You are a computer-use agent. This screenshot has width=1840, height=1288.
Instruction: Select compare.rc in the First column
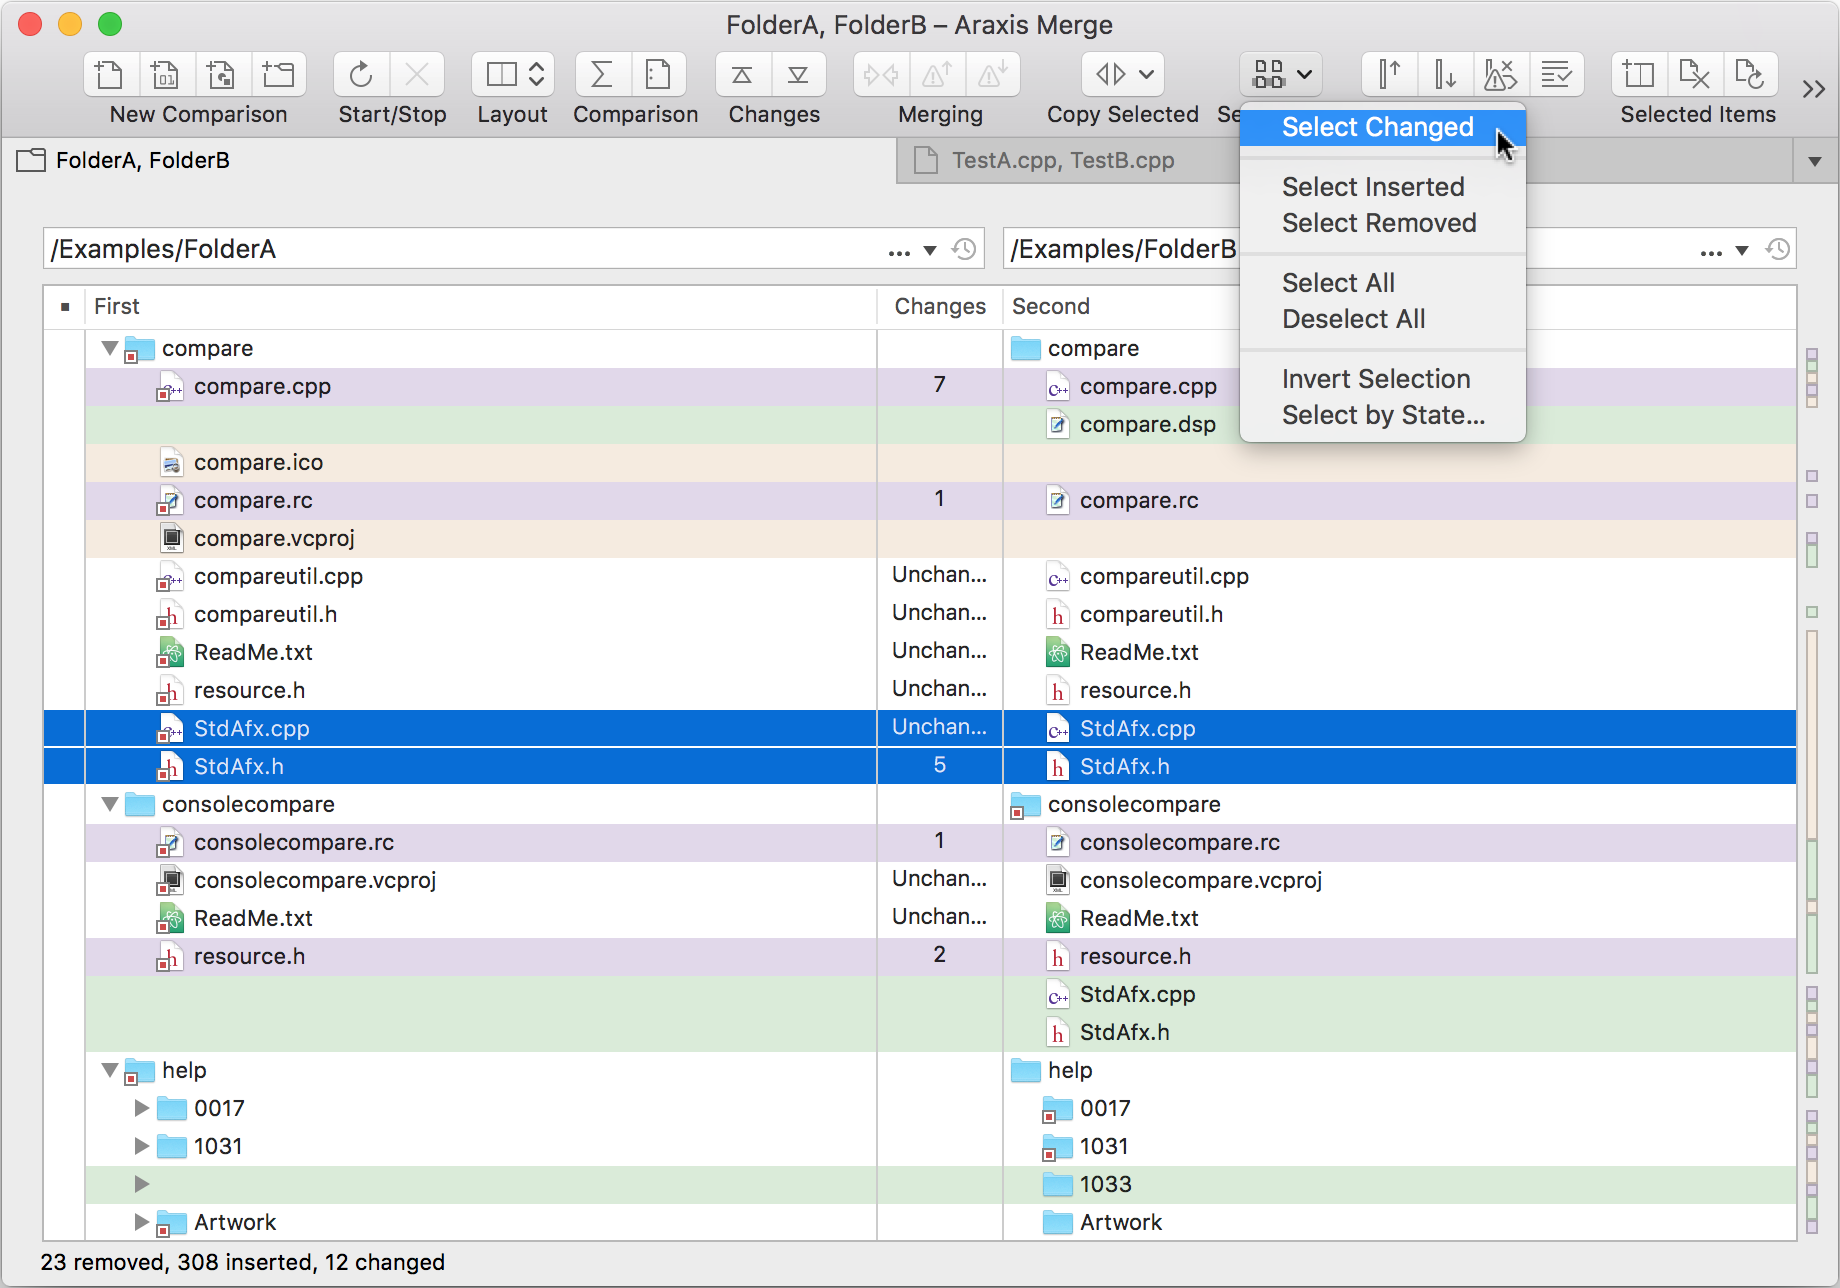click(254, 500)
